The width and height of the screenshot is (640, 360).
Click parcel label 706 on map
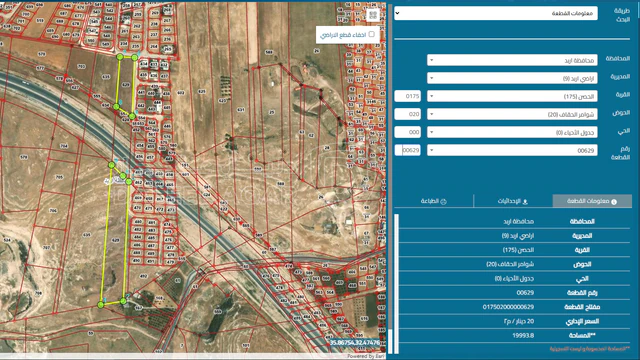point(53,211)
